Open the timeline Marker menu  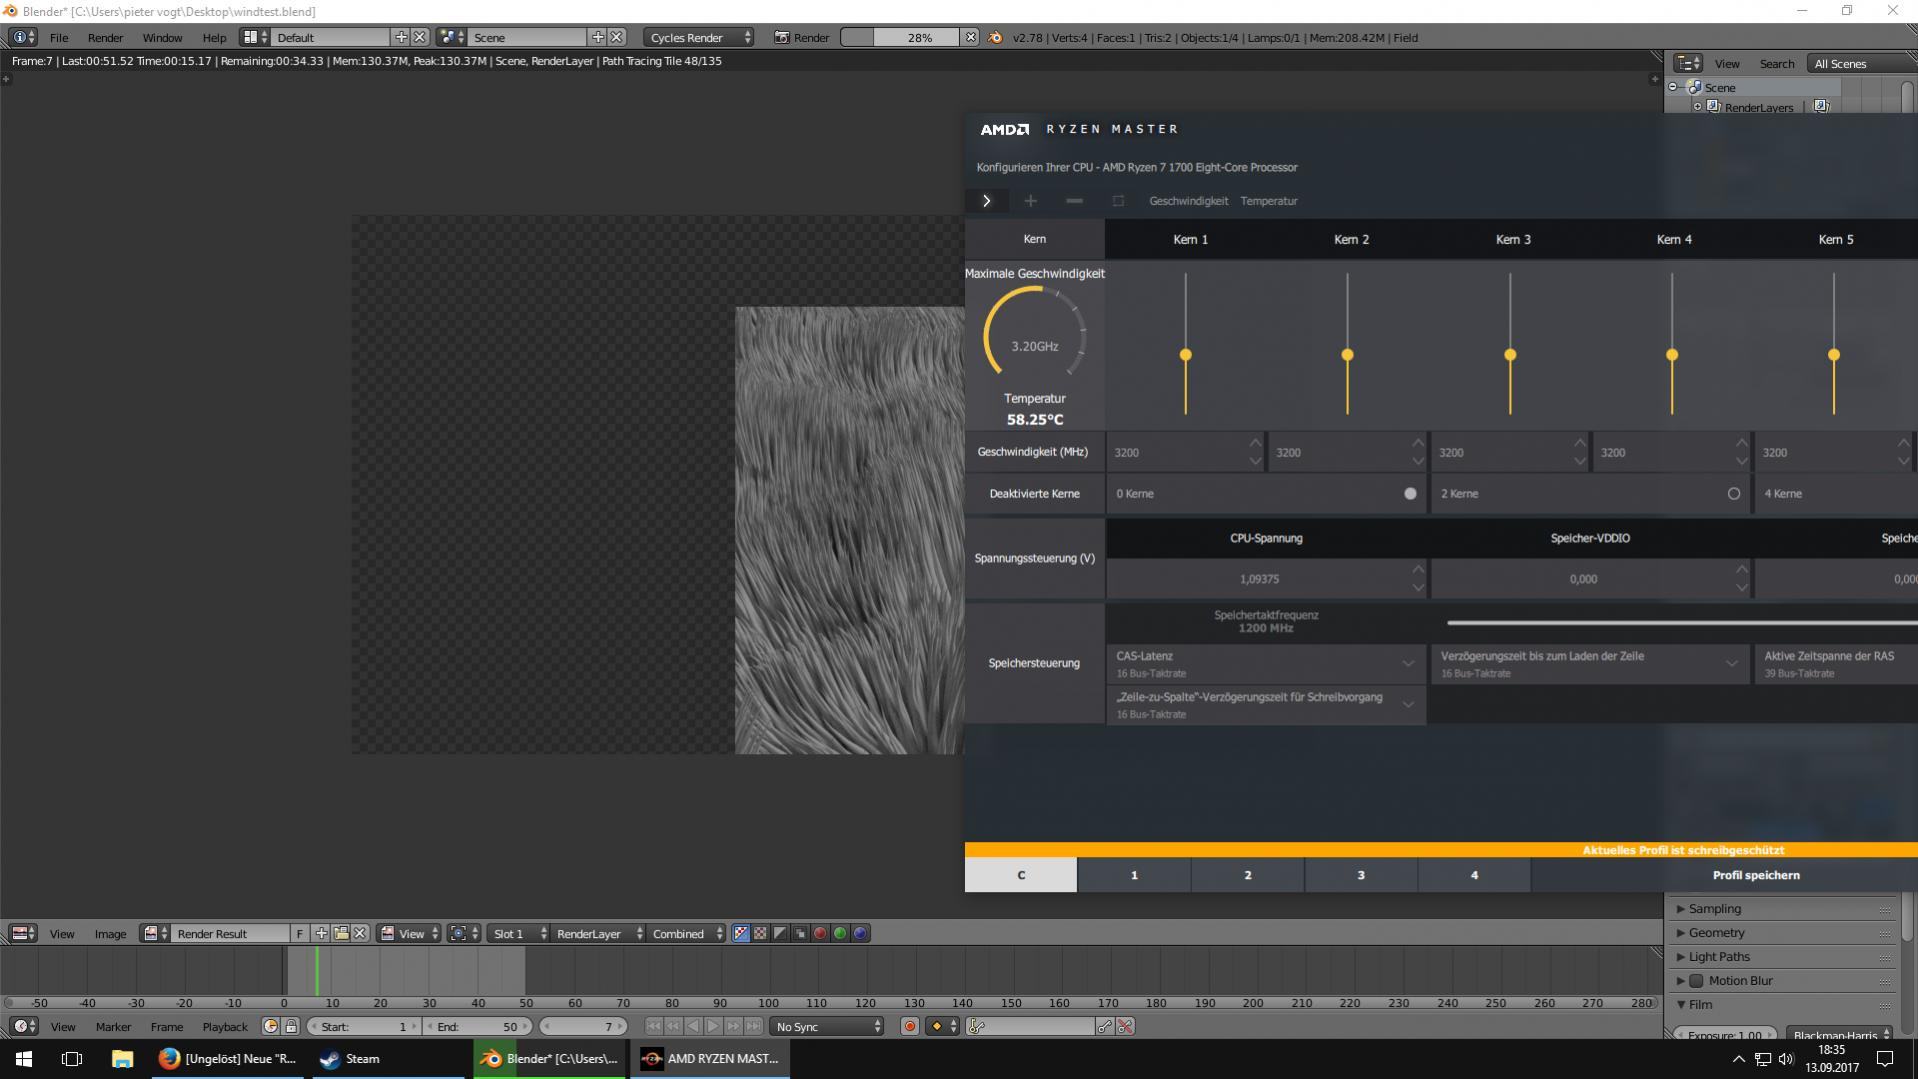(x=113, y=1026)
